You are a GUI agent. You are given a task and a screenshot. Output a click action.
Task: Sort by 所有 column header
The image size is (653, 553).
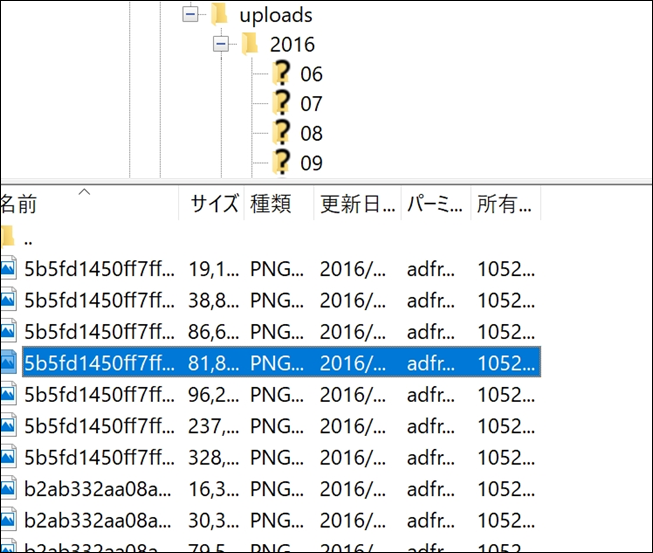click(506, 203)
